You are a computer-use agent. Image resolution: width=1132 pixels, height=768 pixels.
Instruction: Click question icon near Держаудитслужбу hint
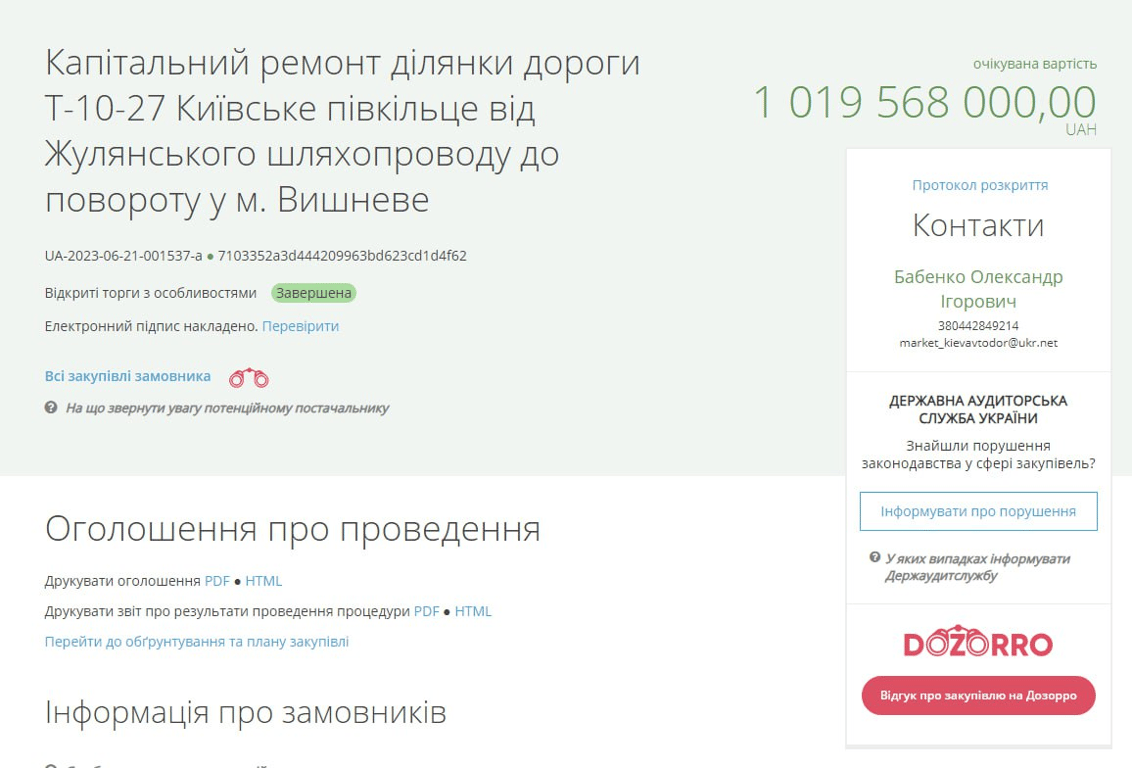[x=875, y=558]
